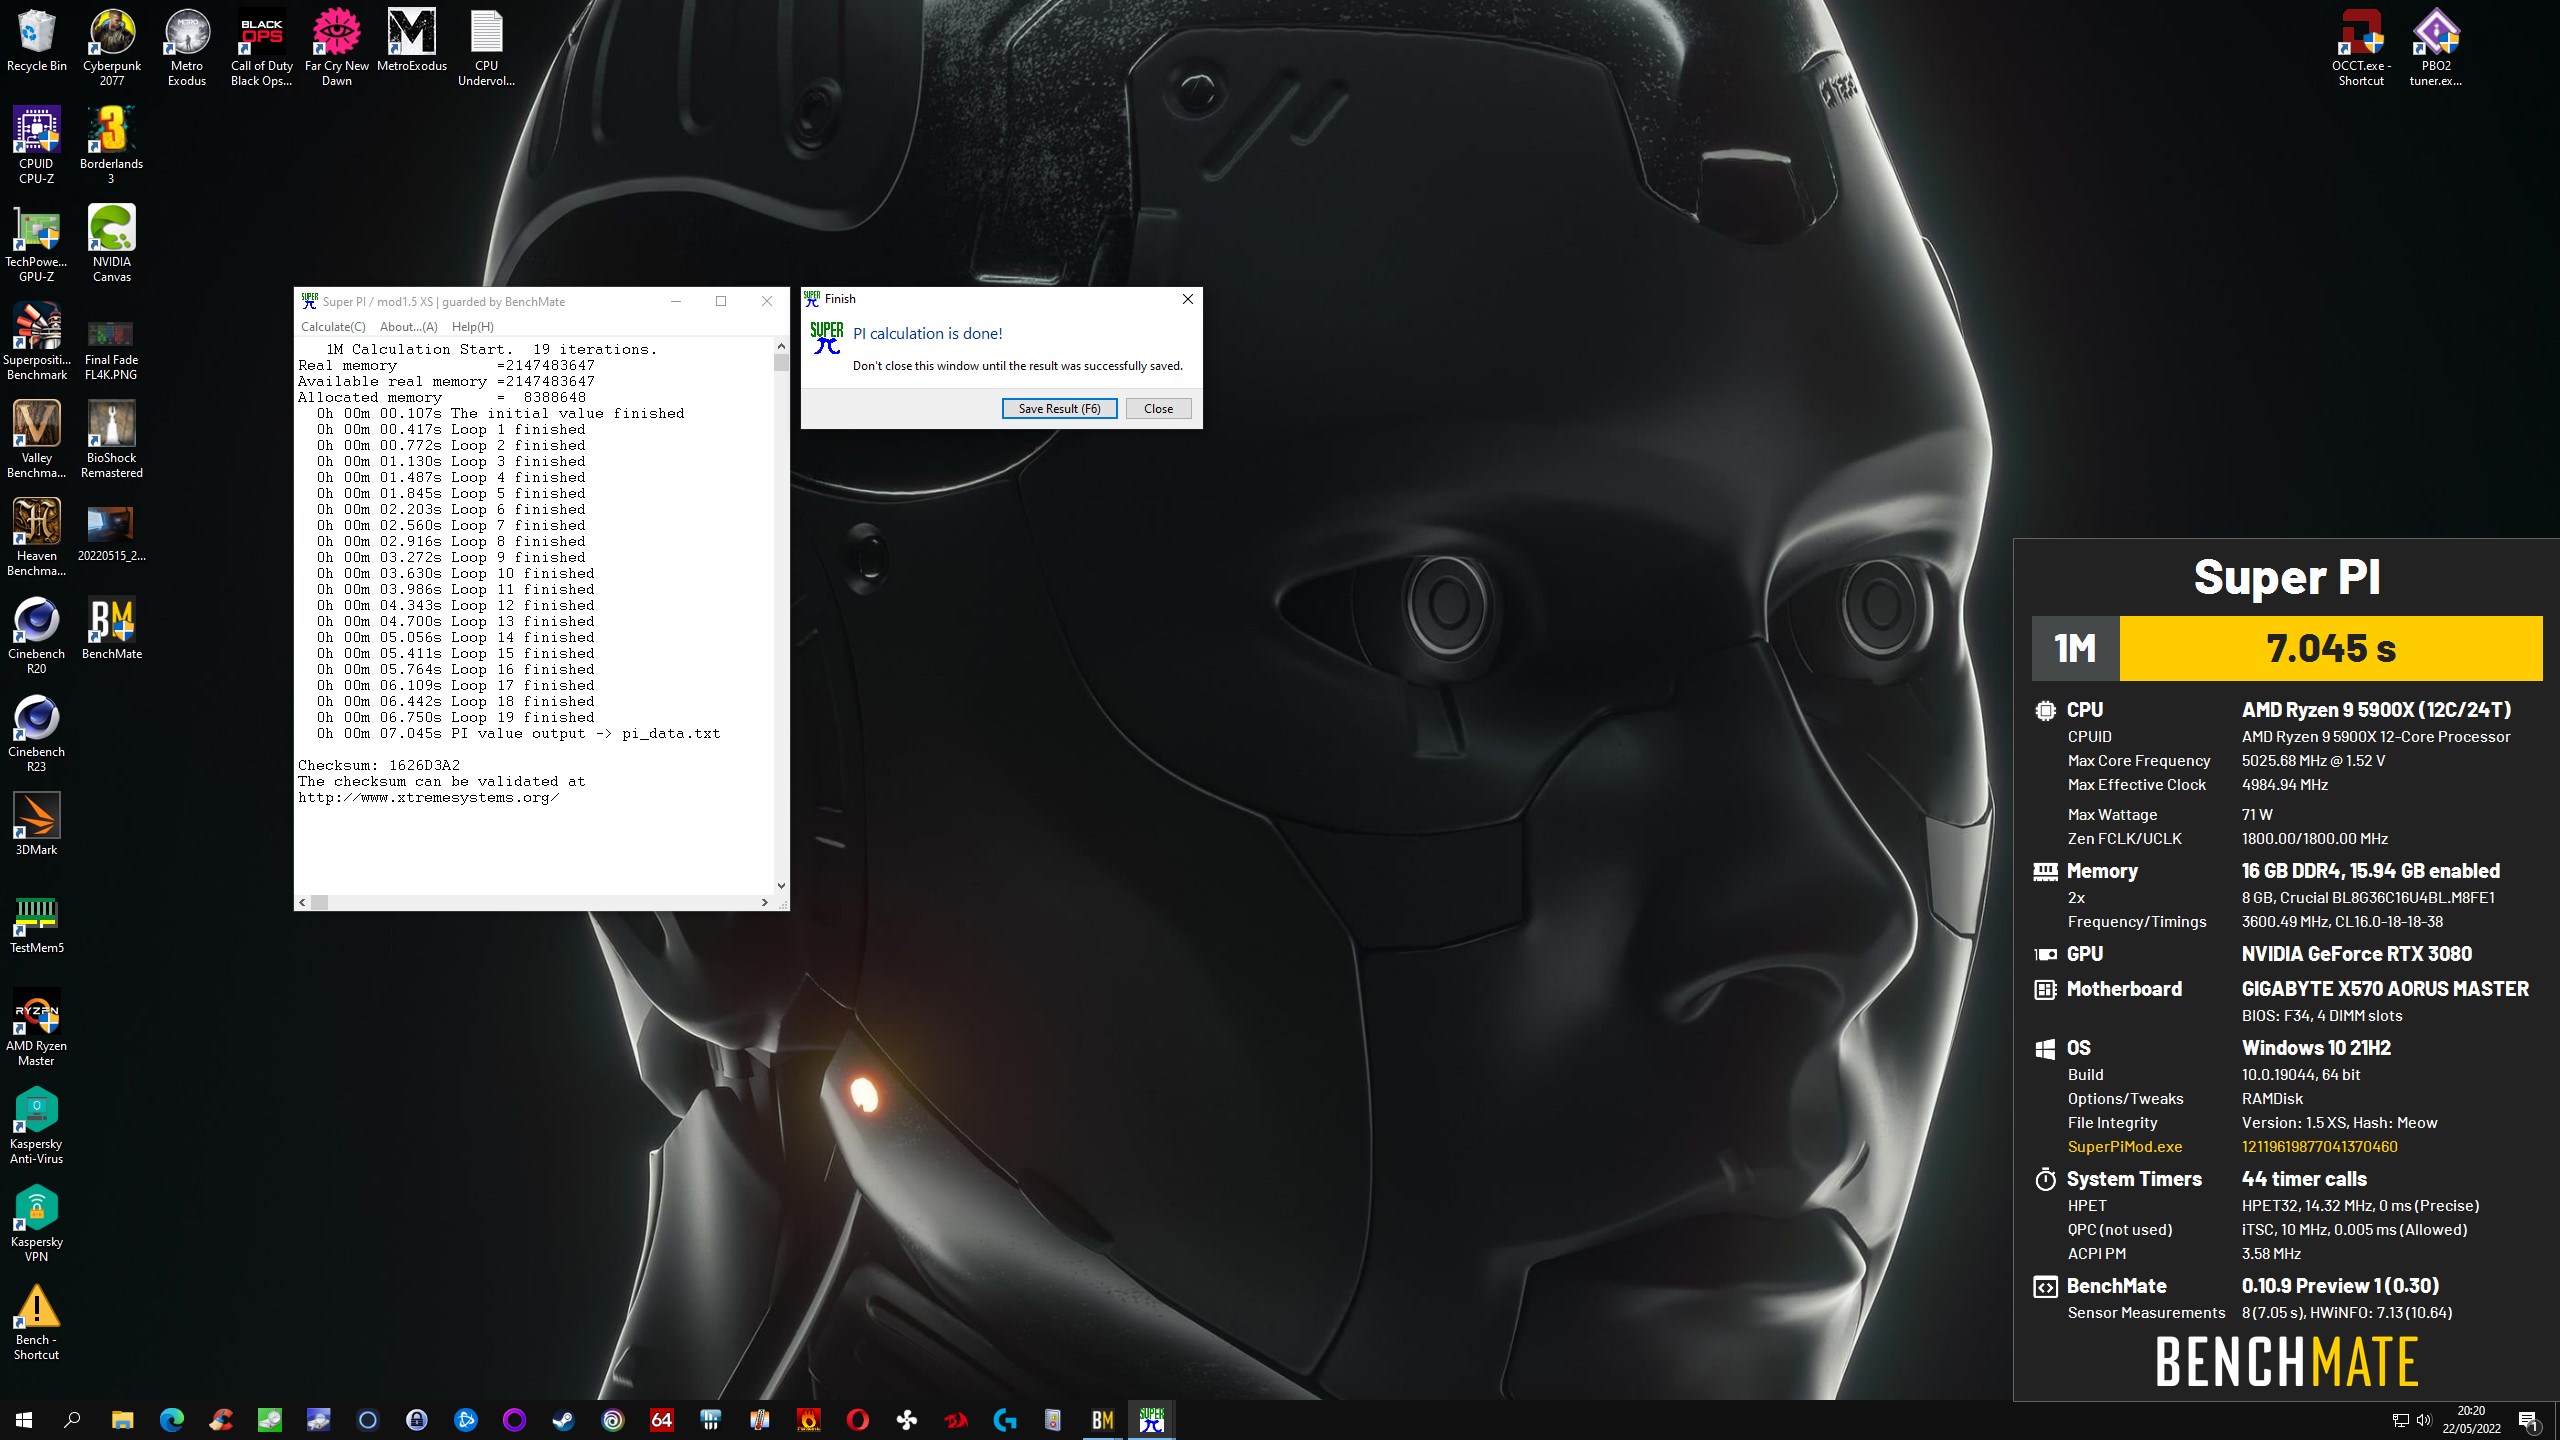
Task: Open taskbar Search magnifier
Action: [x=72, y=1420]
